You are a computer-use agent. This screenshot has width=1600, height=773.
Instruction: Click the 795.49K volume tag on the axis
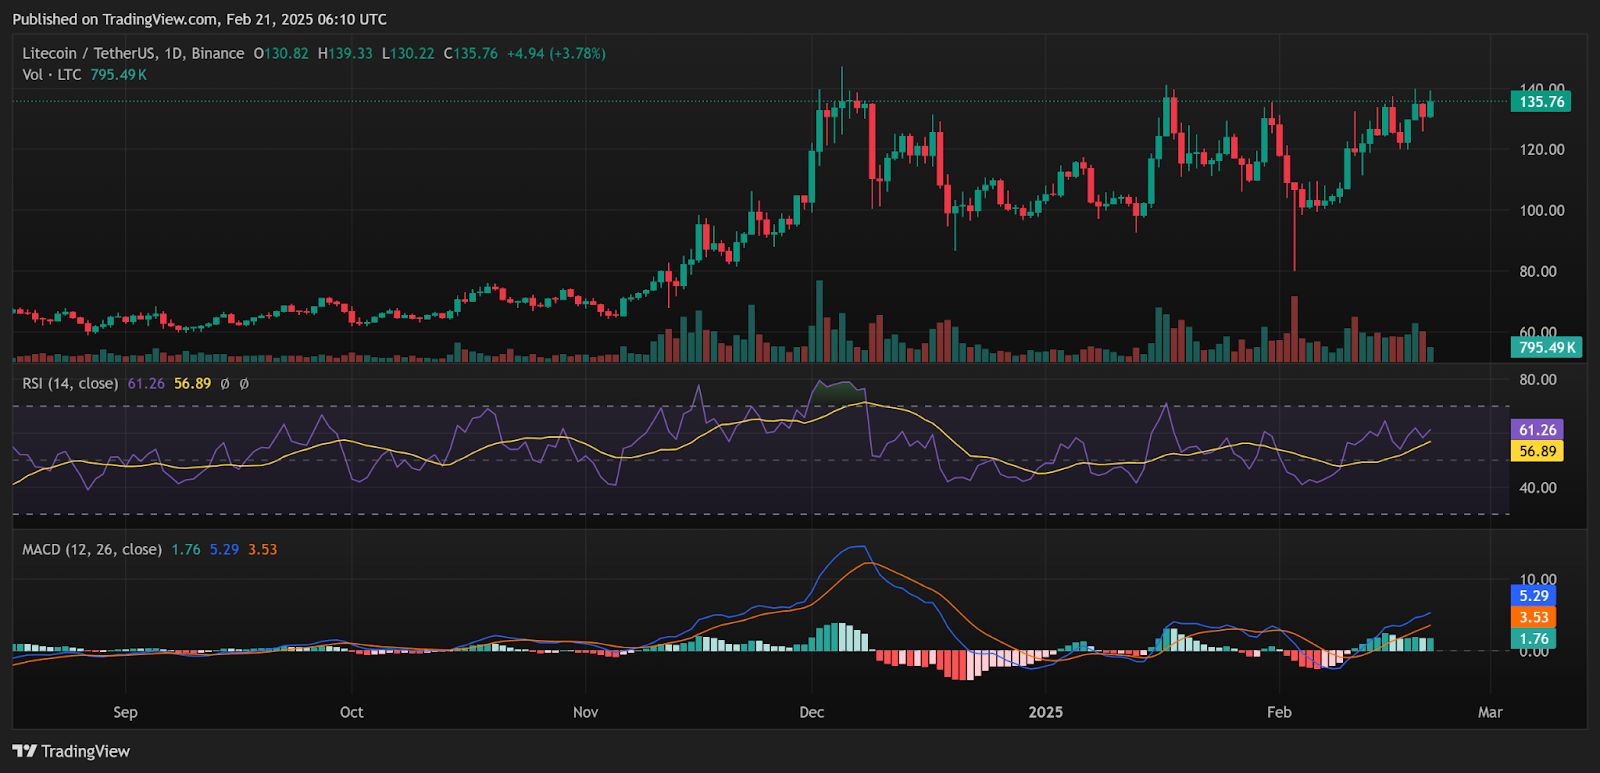(1545, 347)
